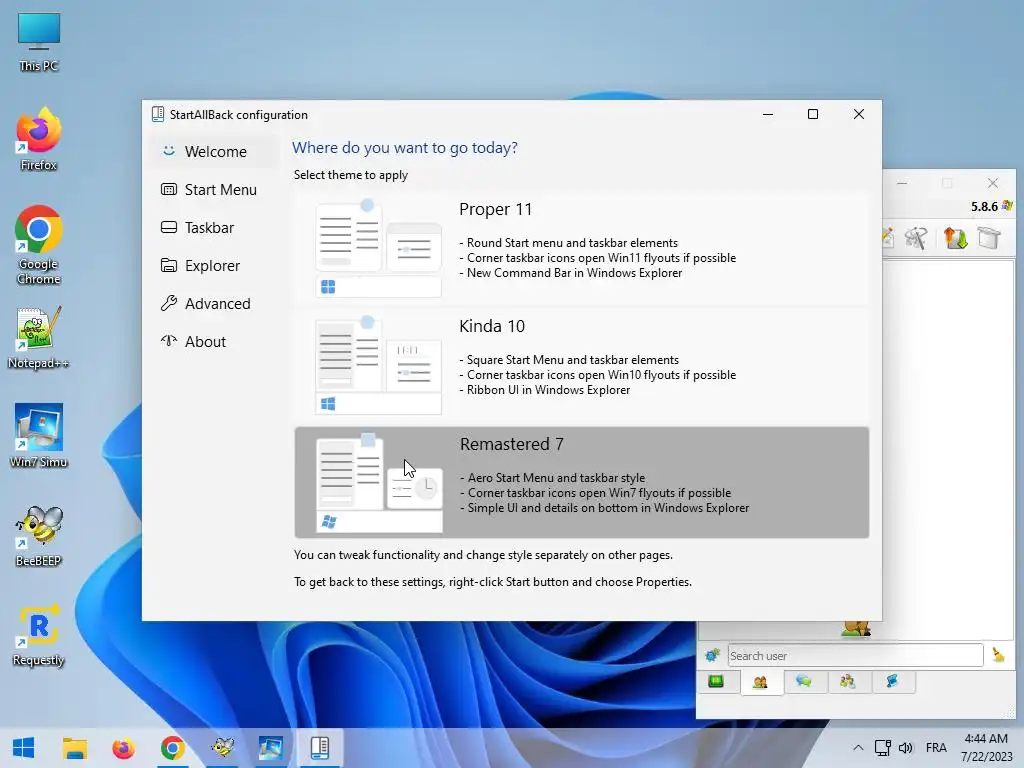Select BeeBEEP chats tab with speech bubbles
This screenshot has width=1024, height=768.
click(x=804, y=682)
